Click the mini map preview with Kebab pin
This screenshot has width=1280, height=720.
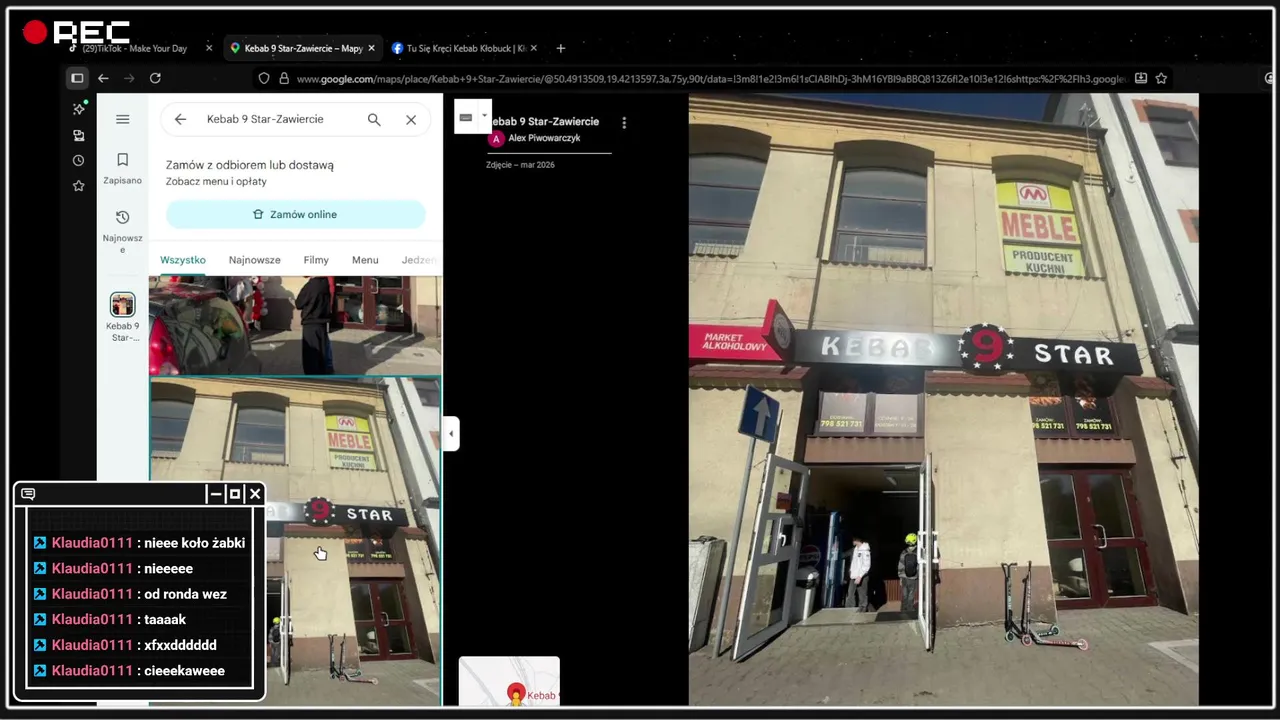pyautogui.click(x=509, y=681)
